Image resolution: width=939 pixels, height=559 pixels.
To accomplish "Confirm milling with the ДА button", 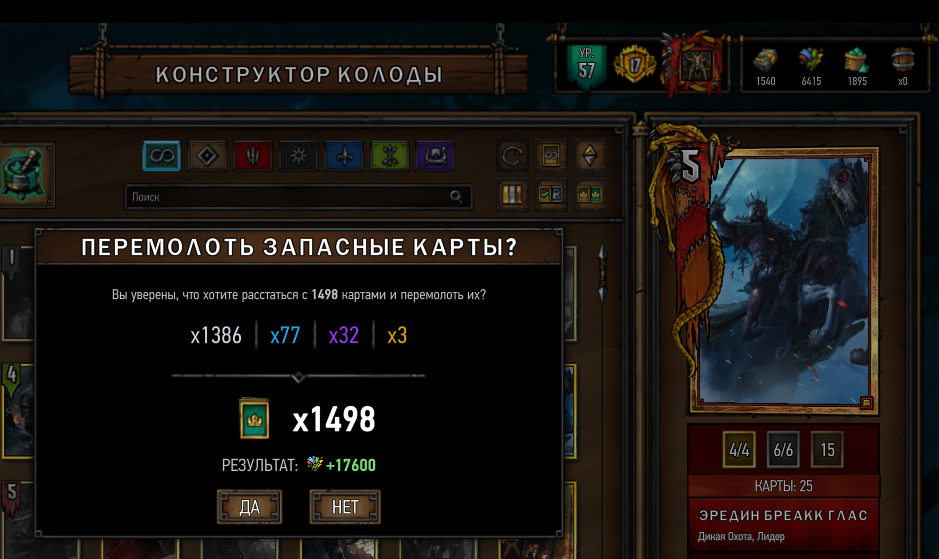I will pos(249,507).
